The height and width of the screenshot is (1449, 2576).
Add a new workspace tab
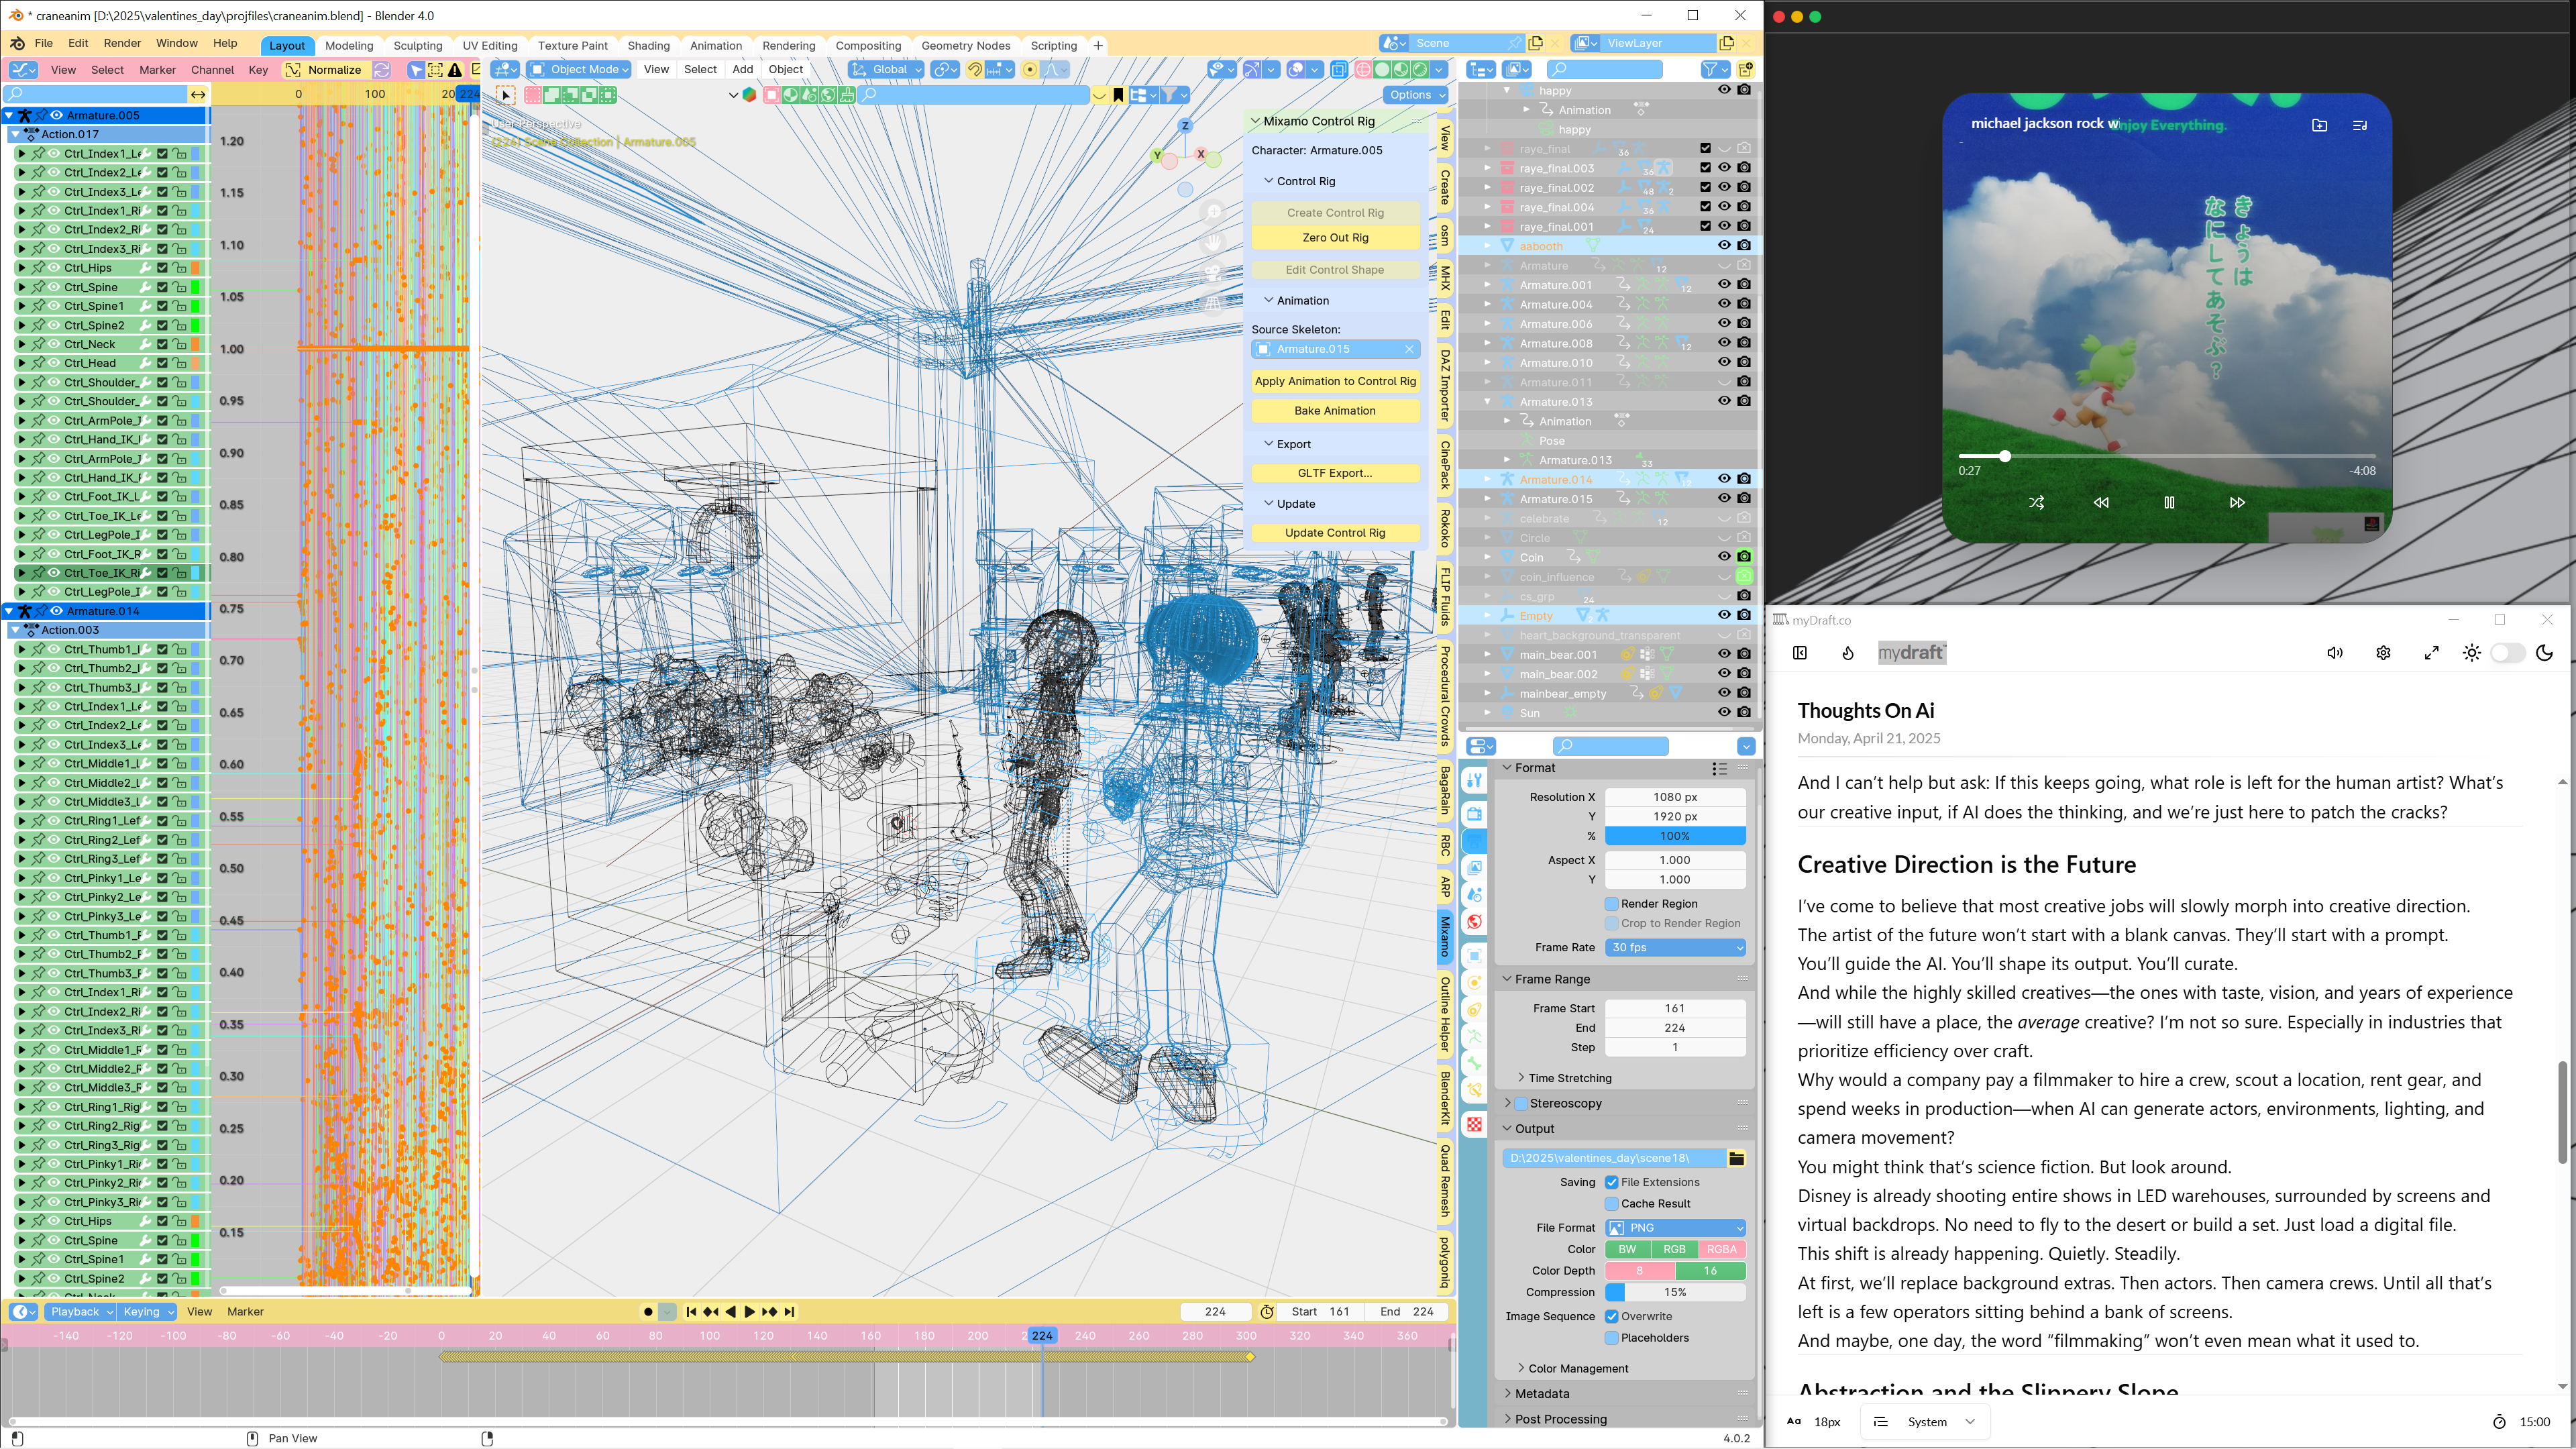(1098, 45)
